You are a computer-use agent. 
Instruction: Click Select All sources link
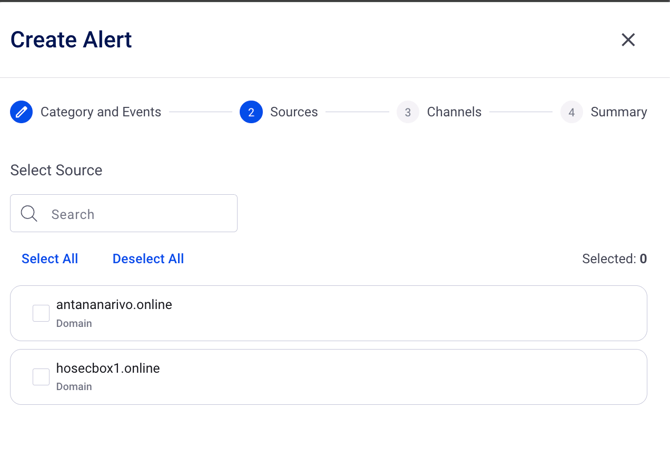[50, 259]
